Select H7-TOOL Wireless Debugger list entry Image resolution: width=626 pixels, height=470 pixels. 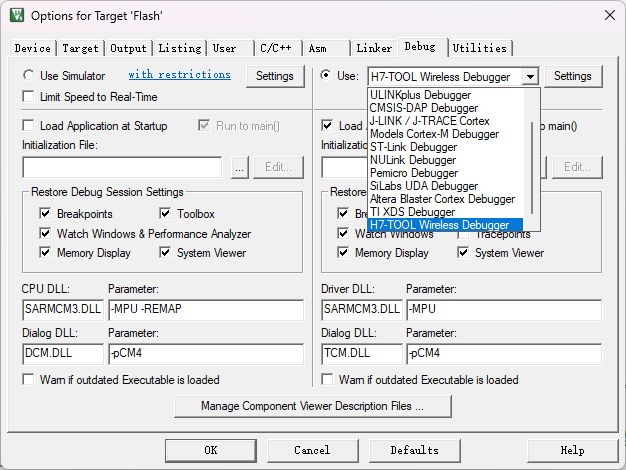tap(446, 225)
